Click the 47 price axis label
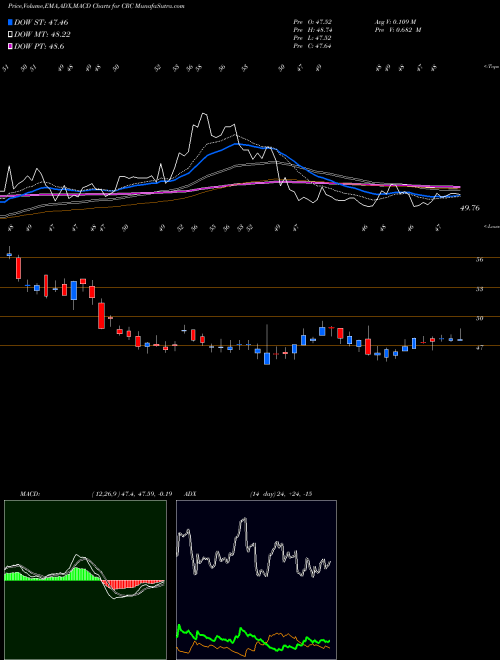This screenshot has height=660, width=500. pos(479,348)
